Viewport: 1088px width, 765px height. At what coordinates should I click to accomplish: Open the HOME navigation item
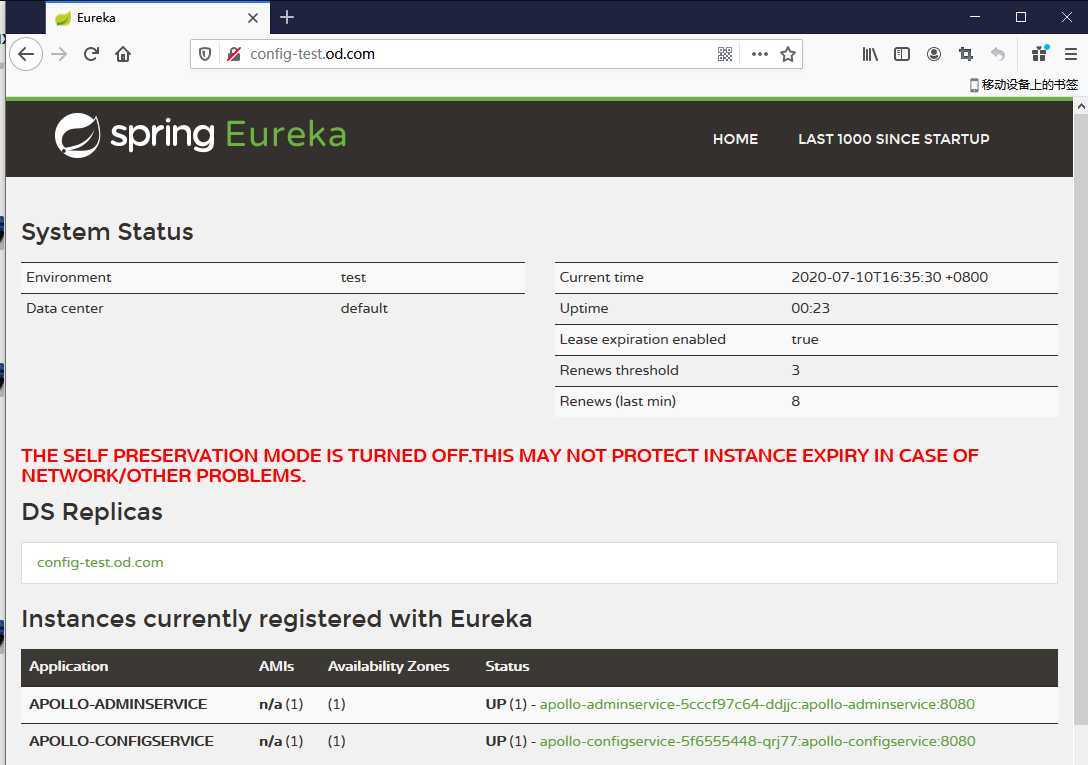click(x=736, y=139)
